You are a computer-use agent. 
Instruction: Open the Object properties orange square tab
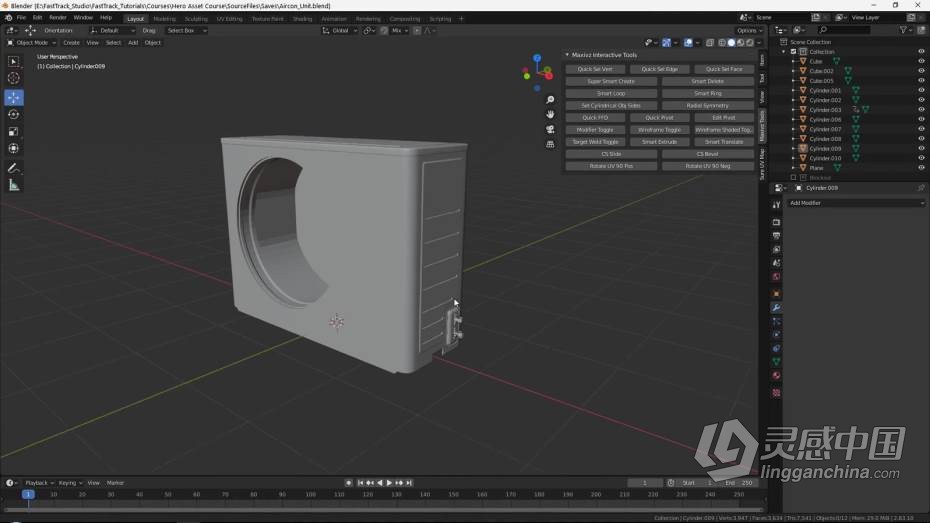776,294
